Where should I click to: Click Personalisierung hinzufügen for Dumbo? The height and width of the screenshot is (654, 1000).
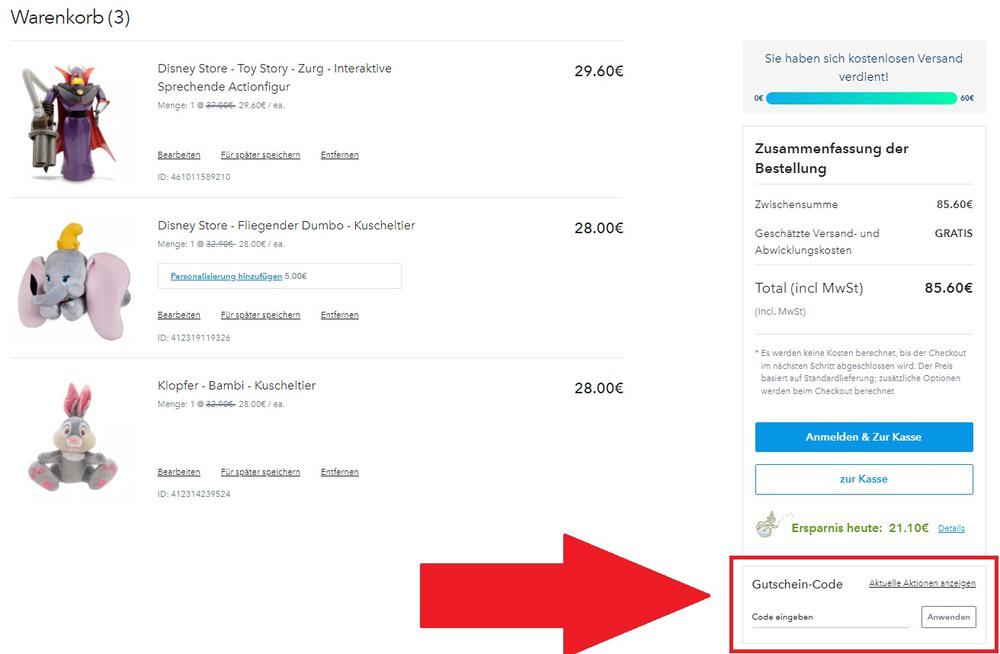coord(226,276)
